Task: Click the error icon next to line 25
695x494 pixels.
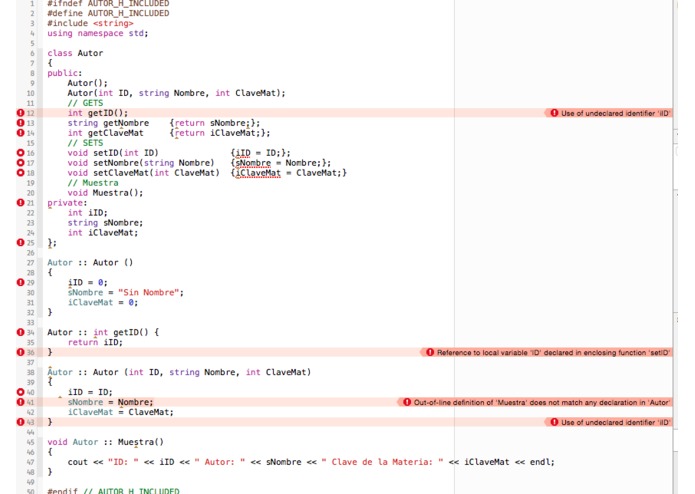Action: click(x=20, y=242)
